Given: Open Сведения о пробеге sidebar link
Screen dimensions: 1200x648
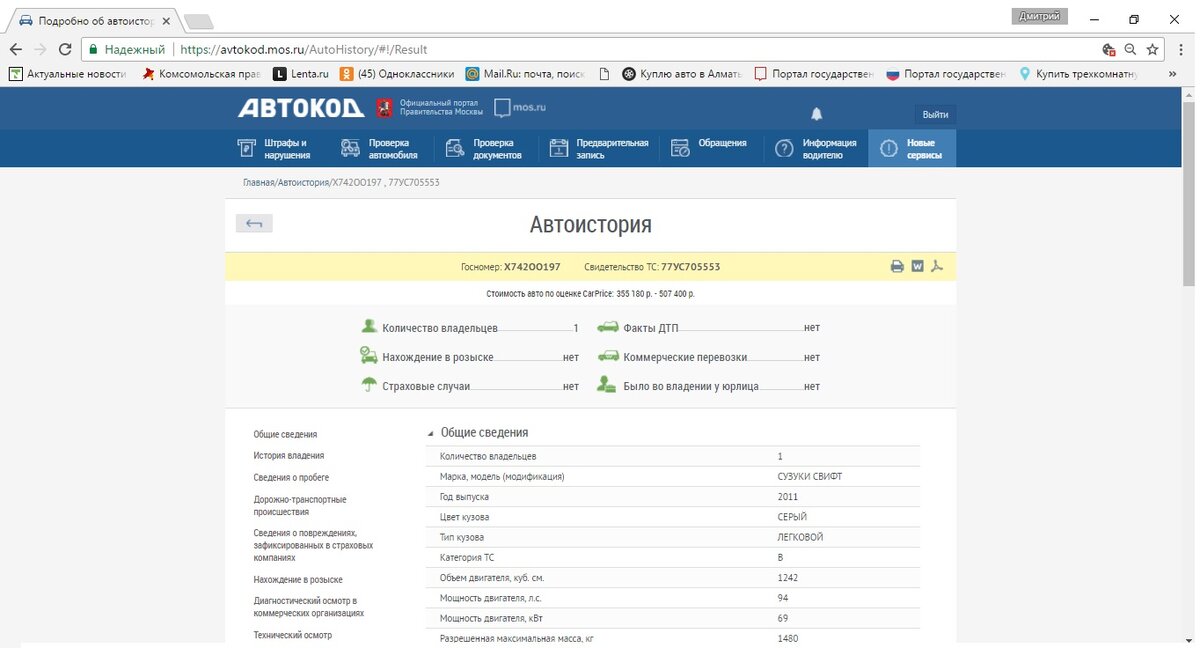Looking at the screenshot, I should [291, 478].
